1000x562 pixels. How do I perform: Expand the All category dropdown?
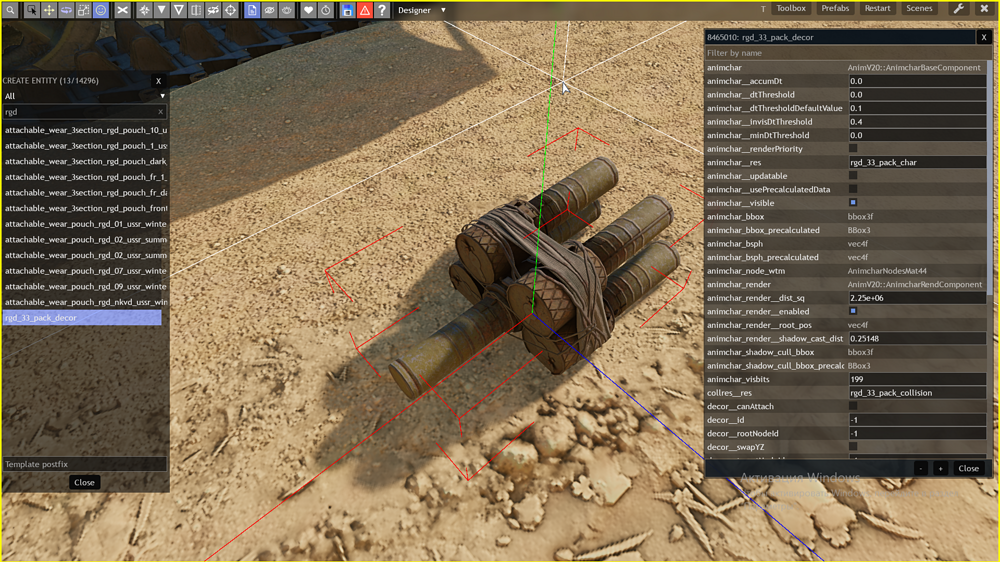[x=85, y=96]
